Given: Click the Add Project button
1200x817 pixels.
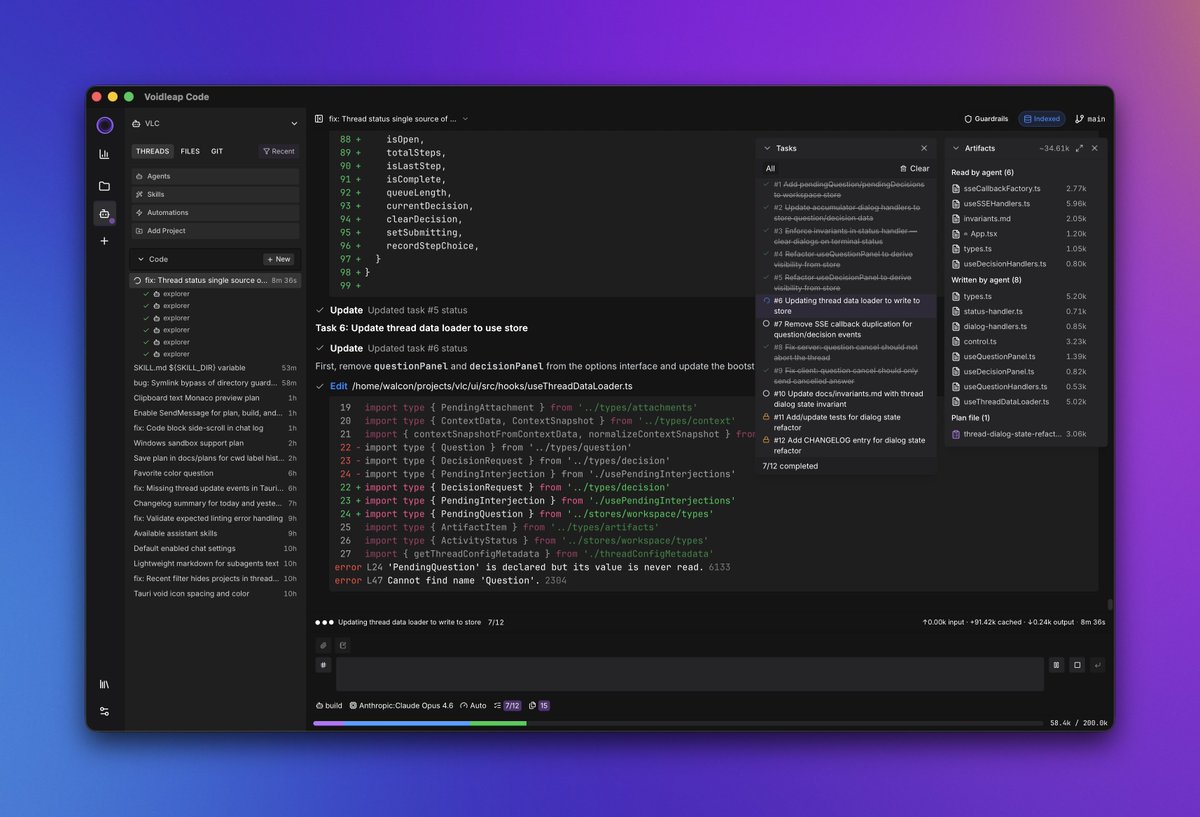Looking at the screenshot, I should pyautogui.click(x=215, y=231).
